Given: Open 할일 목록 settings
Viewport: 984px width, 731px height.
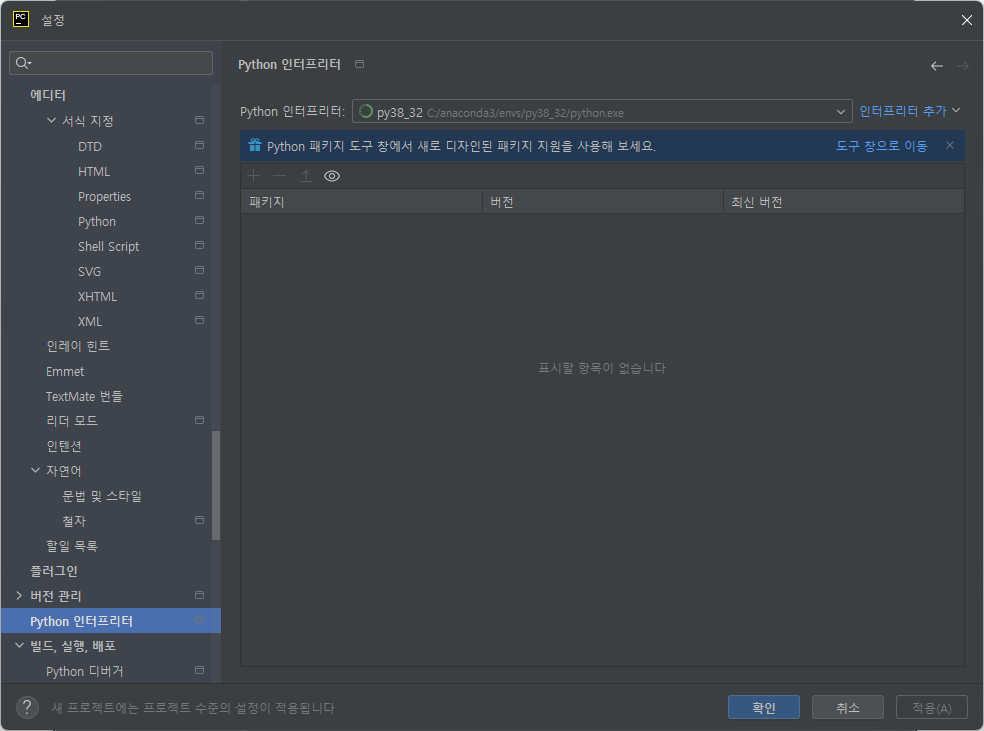Looking at the screenshot, I should point(72,546).
